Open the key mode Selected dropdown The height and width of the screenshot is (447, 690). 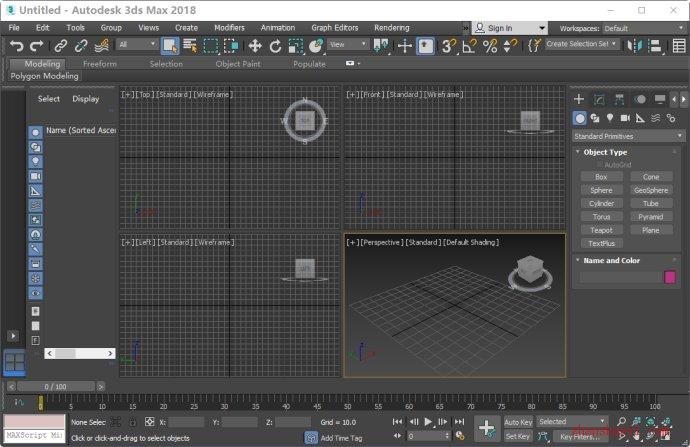[x=572, y=421]
